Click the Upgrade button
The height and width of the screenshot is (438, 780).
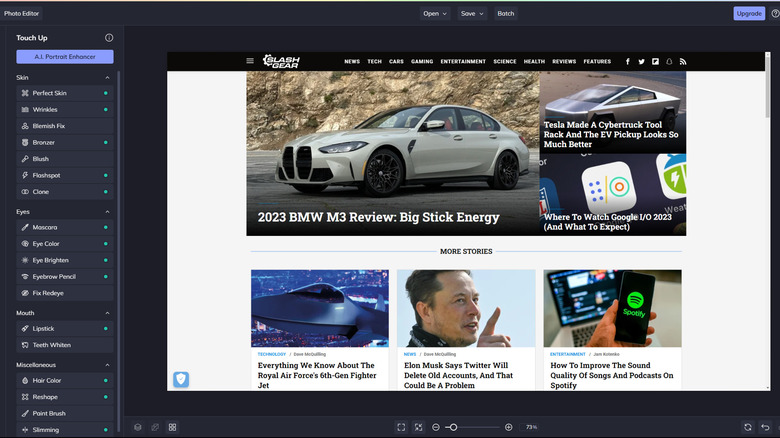point(749,14)
